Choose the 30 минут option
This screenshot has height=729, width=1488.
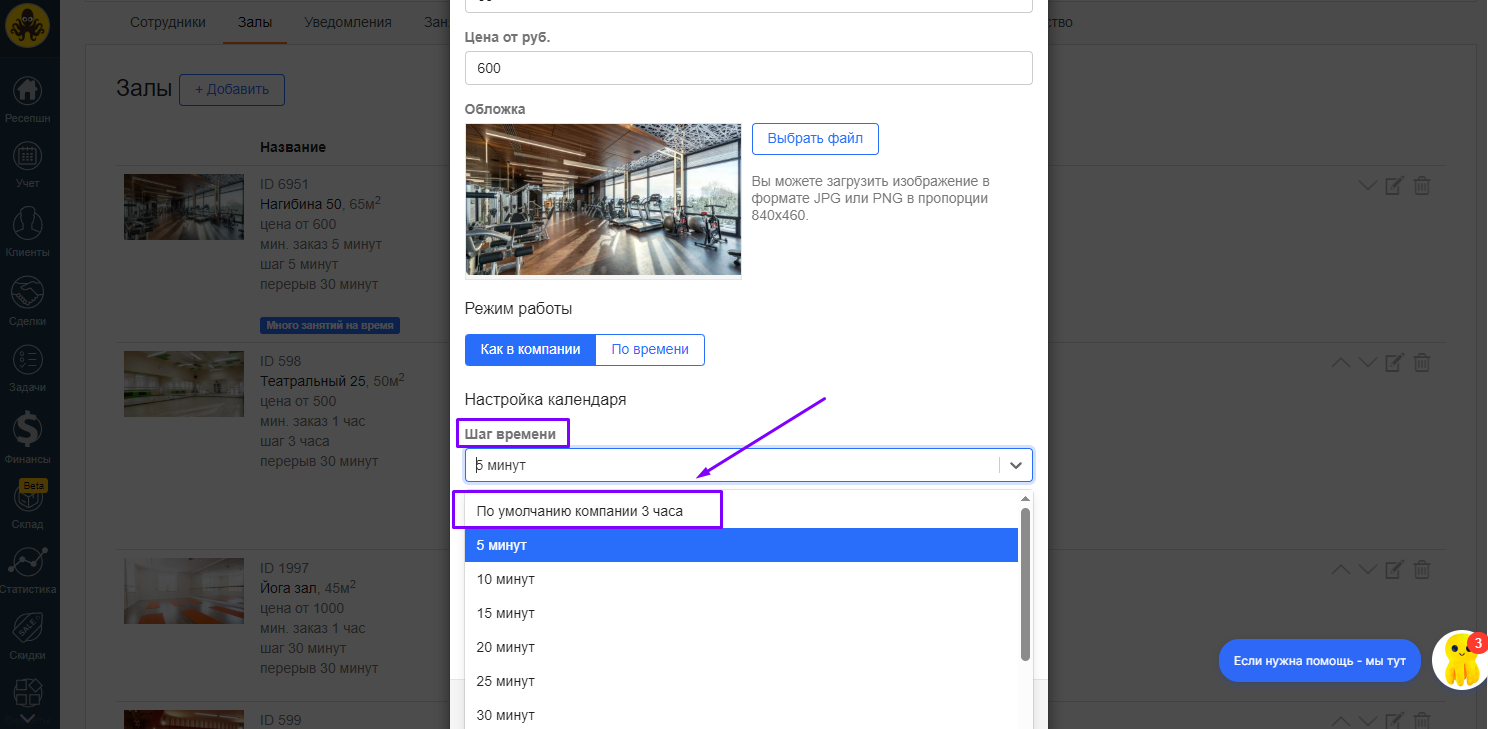click(x=741, y=715)
